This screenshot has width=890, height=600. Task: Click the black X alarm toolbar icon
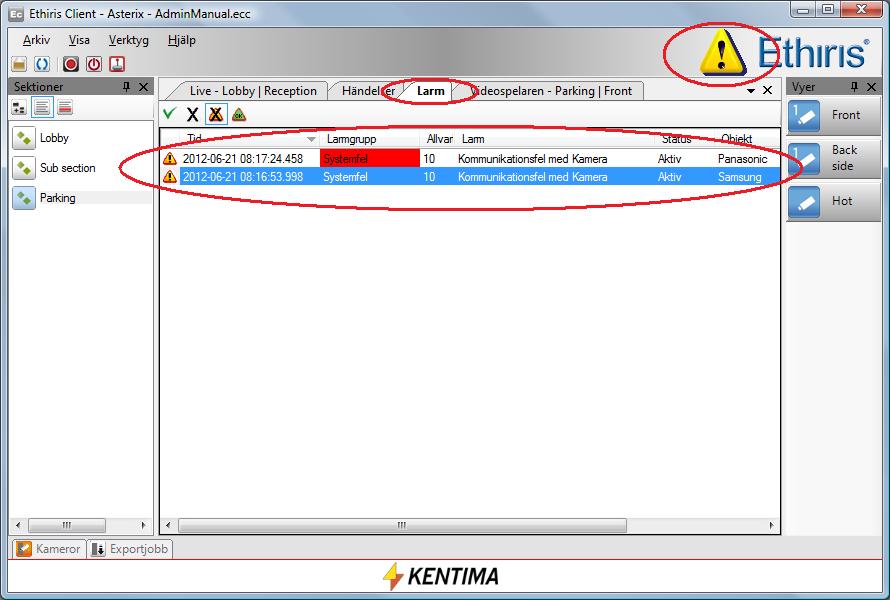(192, 114)
